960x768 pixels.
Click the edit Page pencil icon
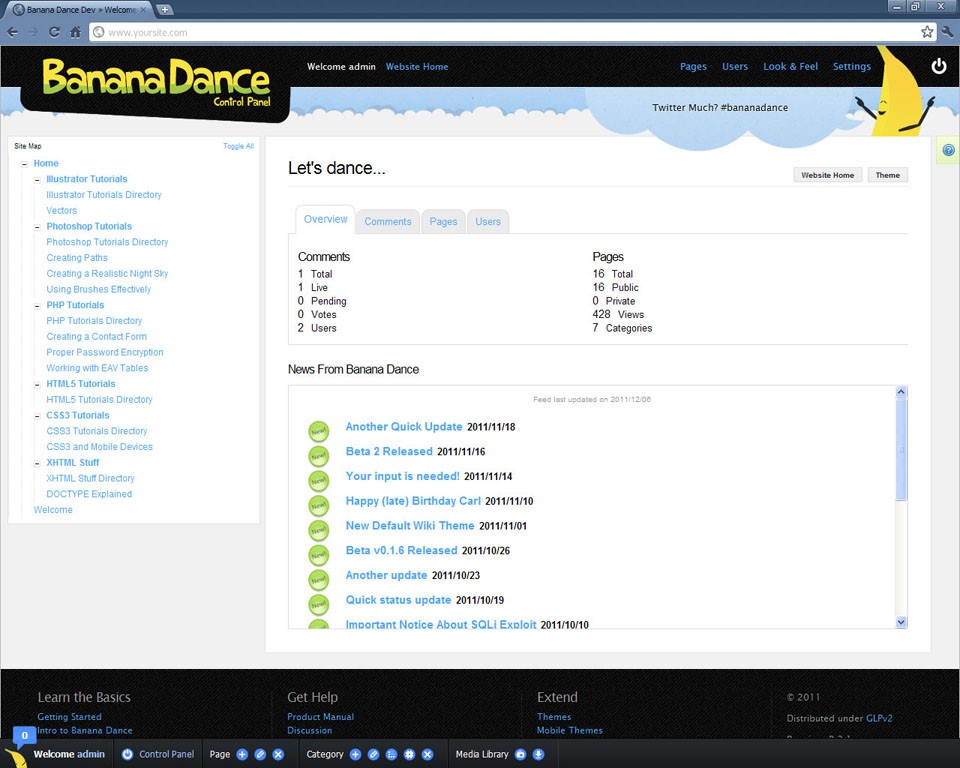(260, 754)
